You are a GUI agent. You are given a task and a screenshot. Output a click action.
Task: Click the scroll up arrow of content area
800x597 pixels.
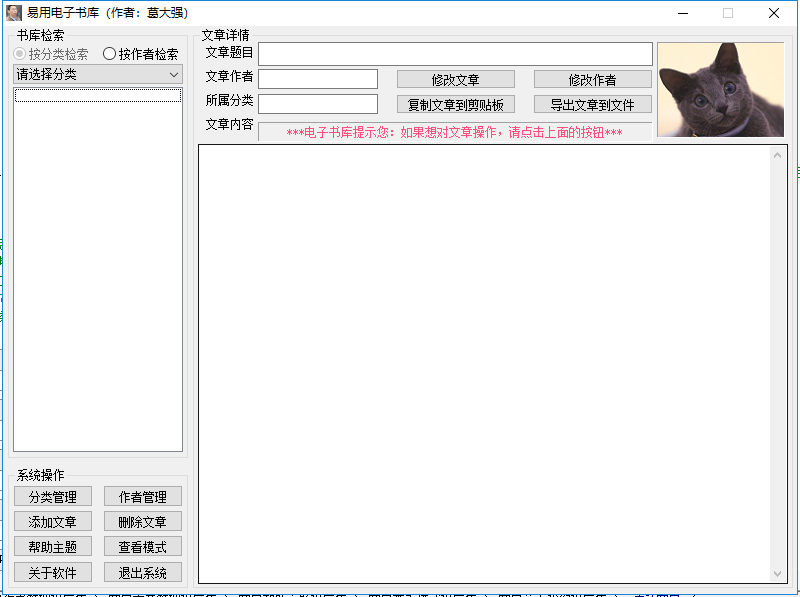pyautogui.click(x=777, y=155)
